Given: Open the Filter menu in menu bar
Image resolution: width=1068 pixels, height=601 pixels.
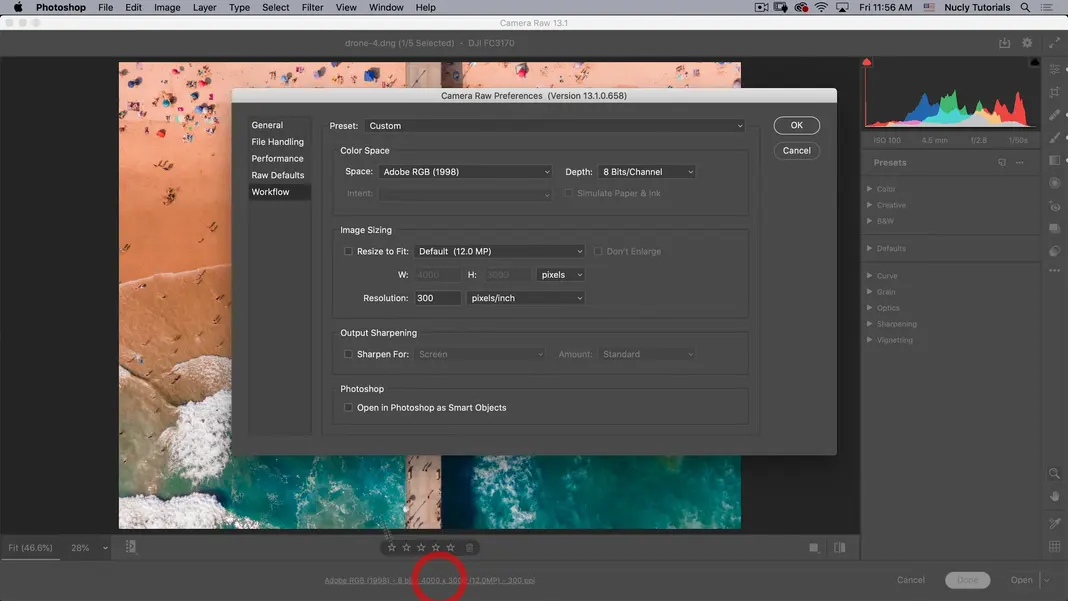Looking at the screenshot, I should coord(312,7).
